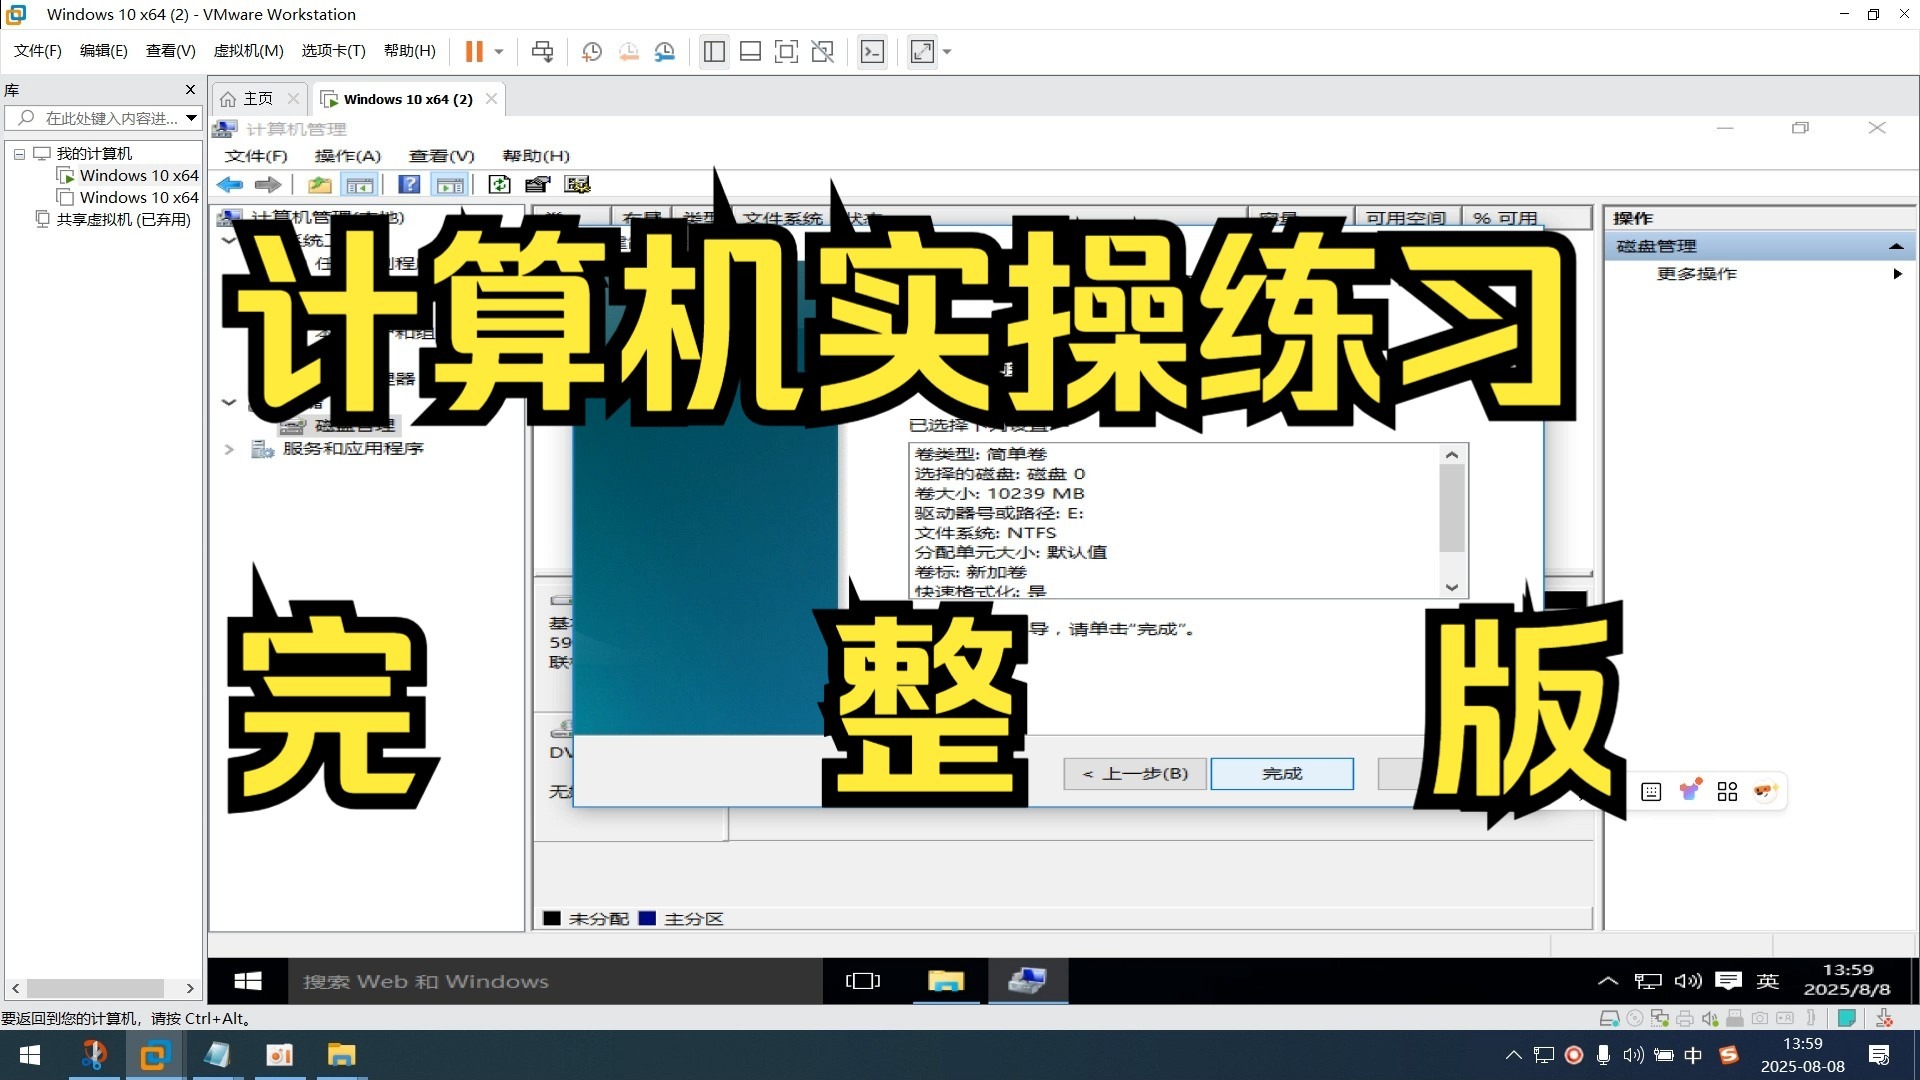Open the snapshot manager
Viewport: 1920px width, 1080px height.
click(x=665, y=51)
